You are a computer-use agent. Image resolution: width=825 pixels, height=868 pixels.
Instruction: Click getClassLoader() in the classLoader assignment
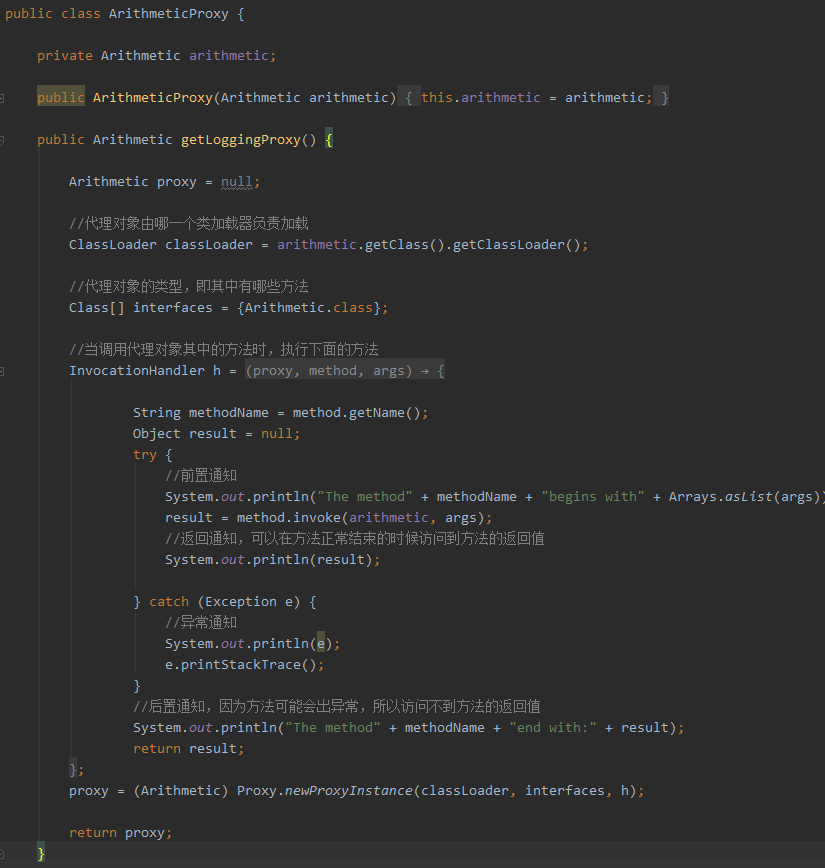tap(516, 245)
